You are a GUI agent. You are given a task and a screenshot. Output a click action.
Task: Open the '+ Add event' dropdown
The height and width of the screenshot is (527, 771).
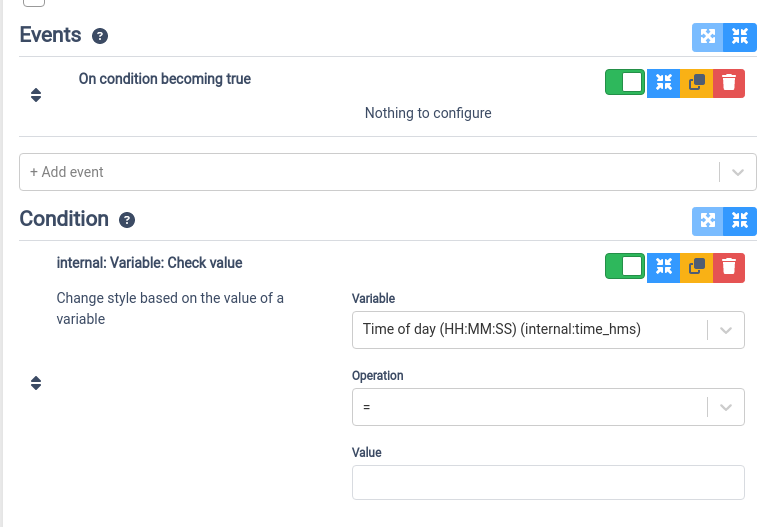click(x=387, y=172)
